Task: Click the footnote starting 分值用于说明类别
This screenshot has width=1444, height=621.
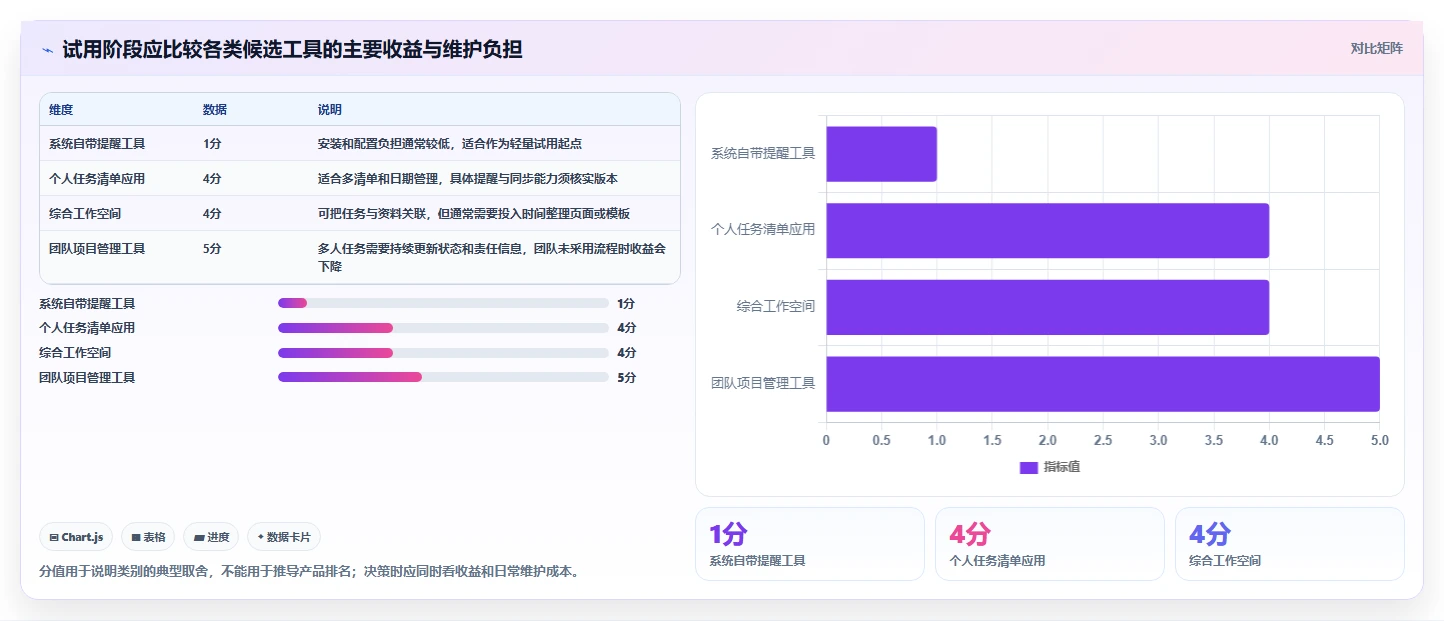Action: tap(309, 572)
